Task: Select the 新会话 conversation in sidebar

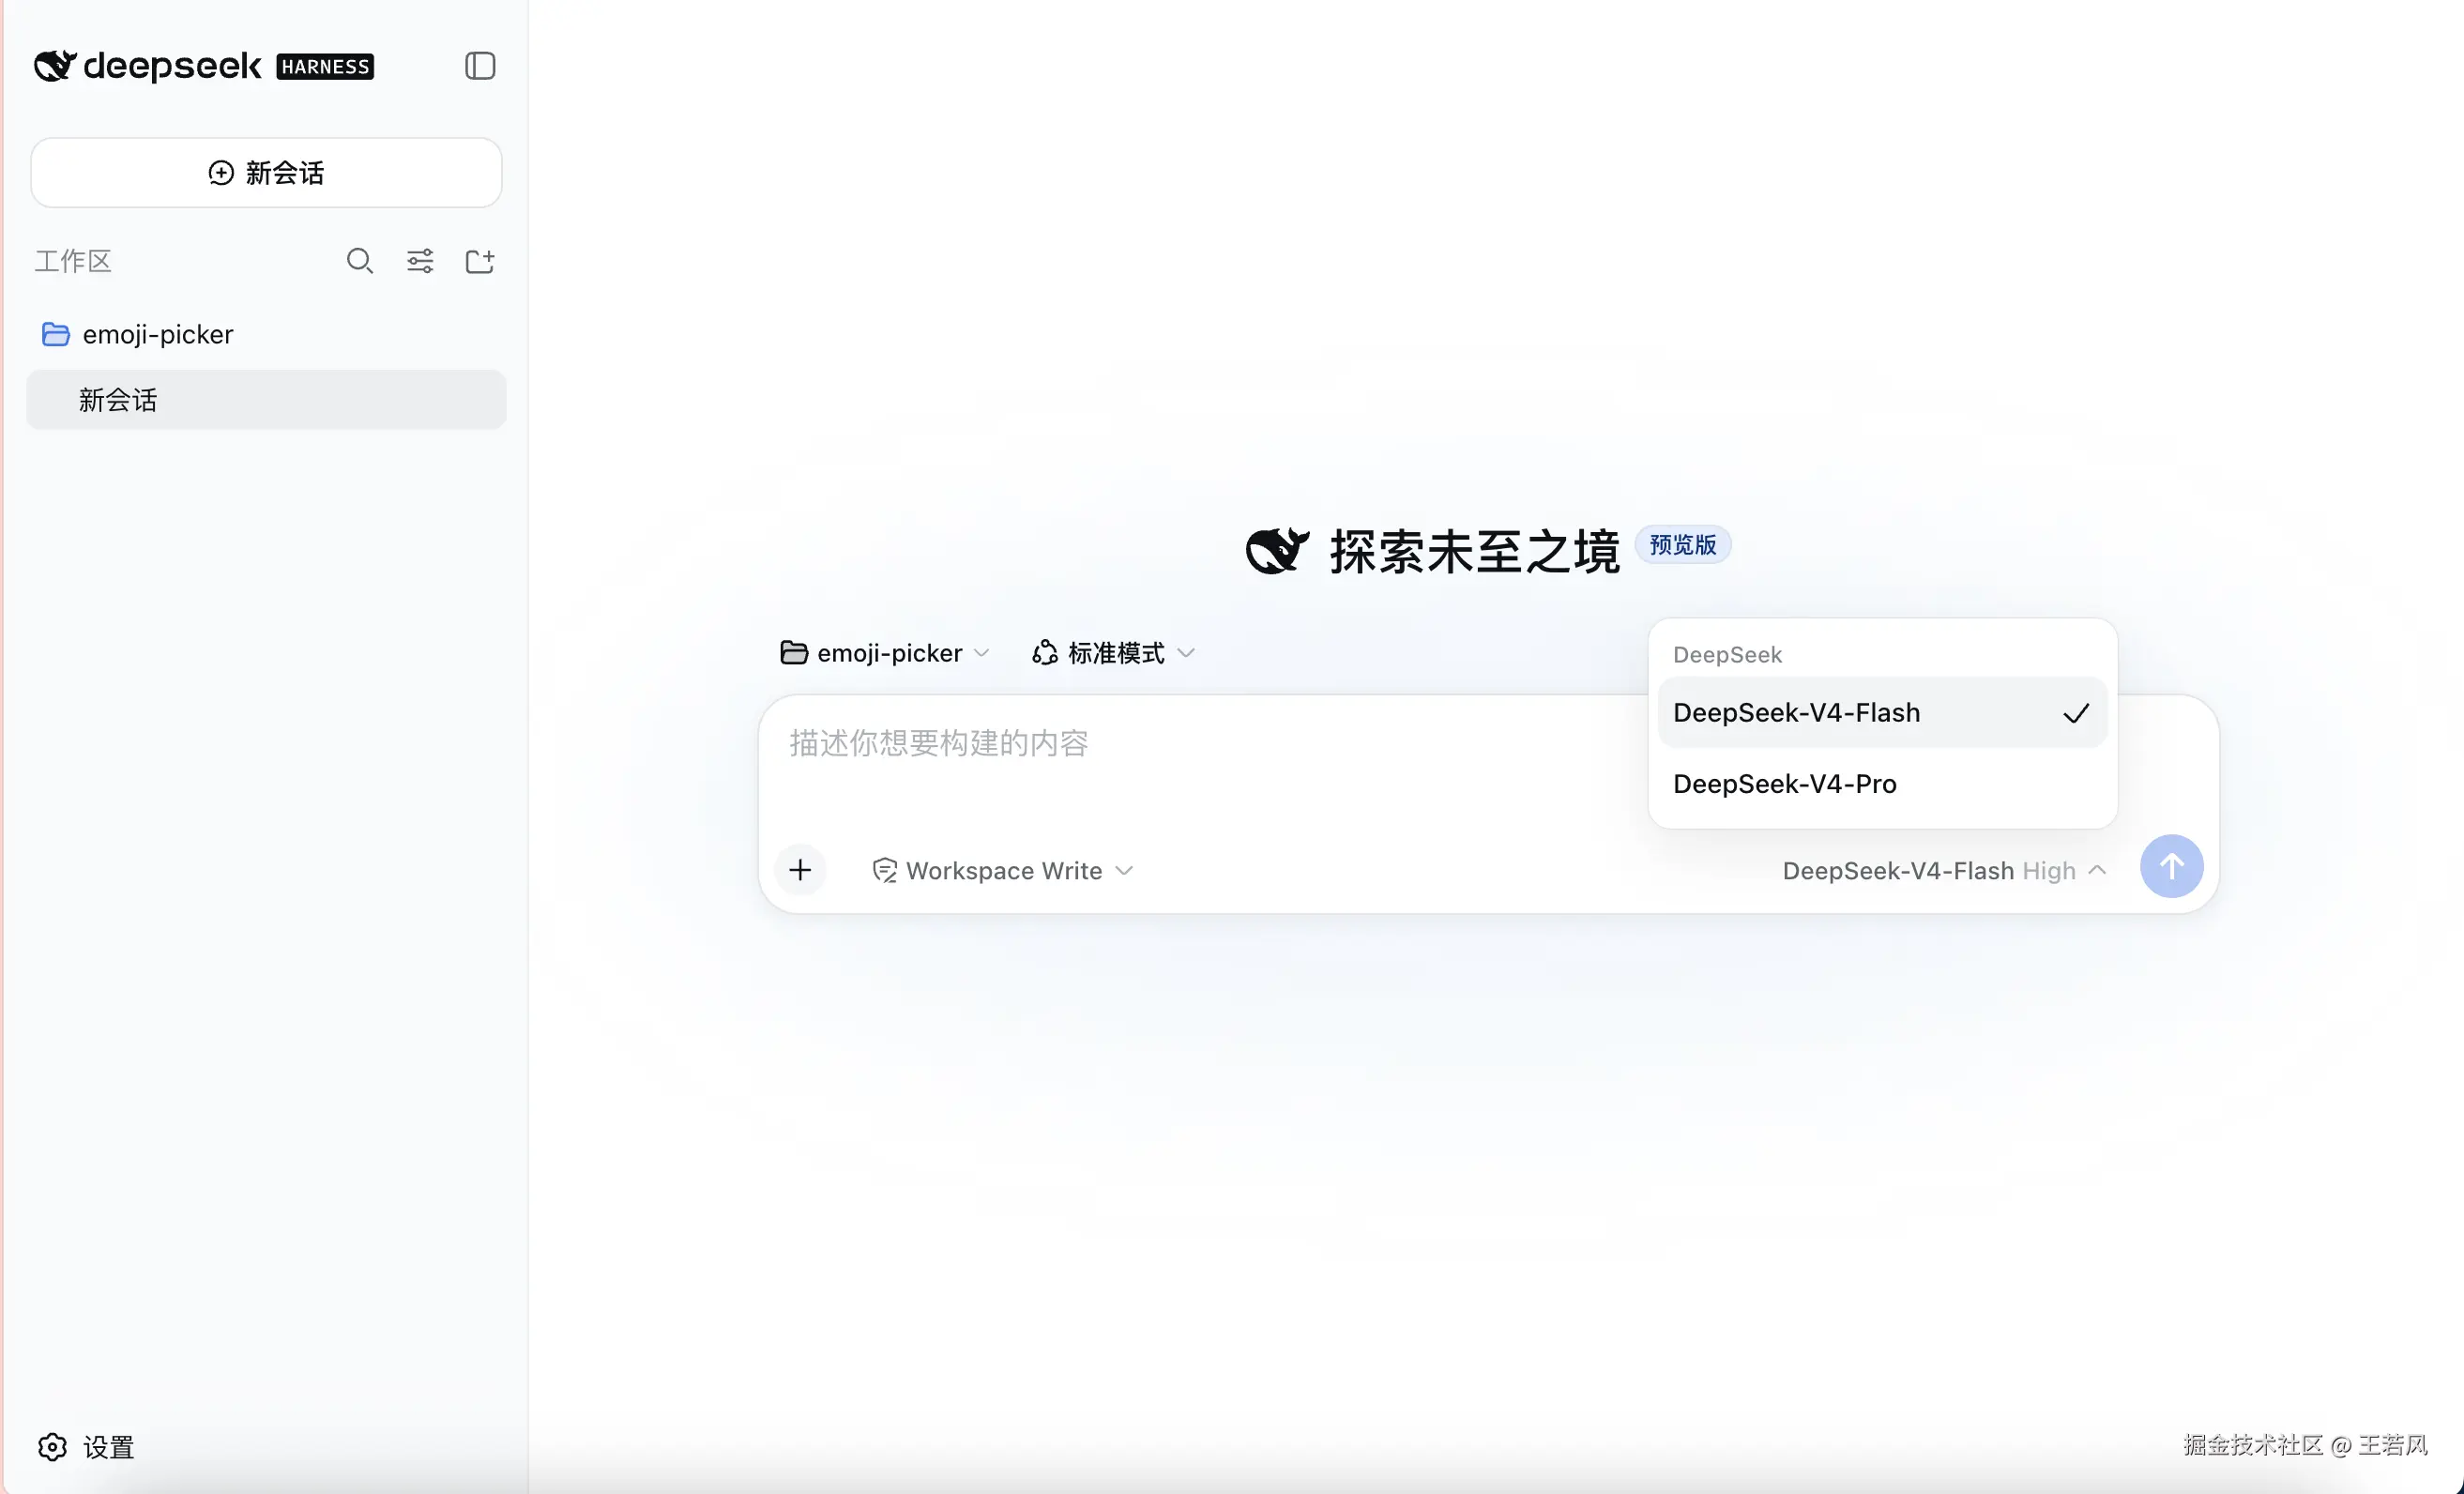Action: (266, 400)
